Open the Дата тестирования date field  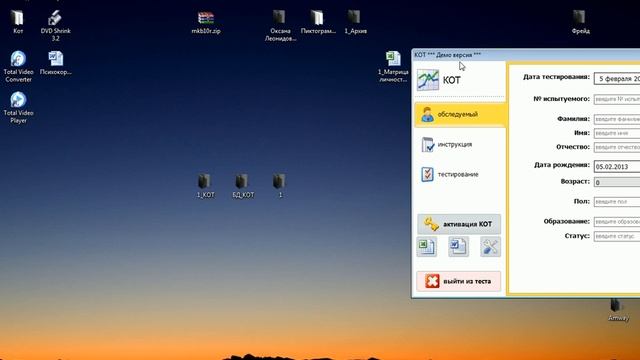coord(617,79)
